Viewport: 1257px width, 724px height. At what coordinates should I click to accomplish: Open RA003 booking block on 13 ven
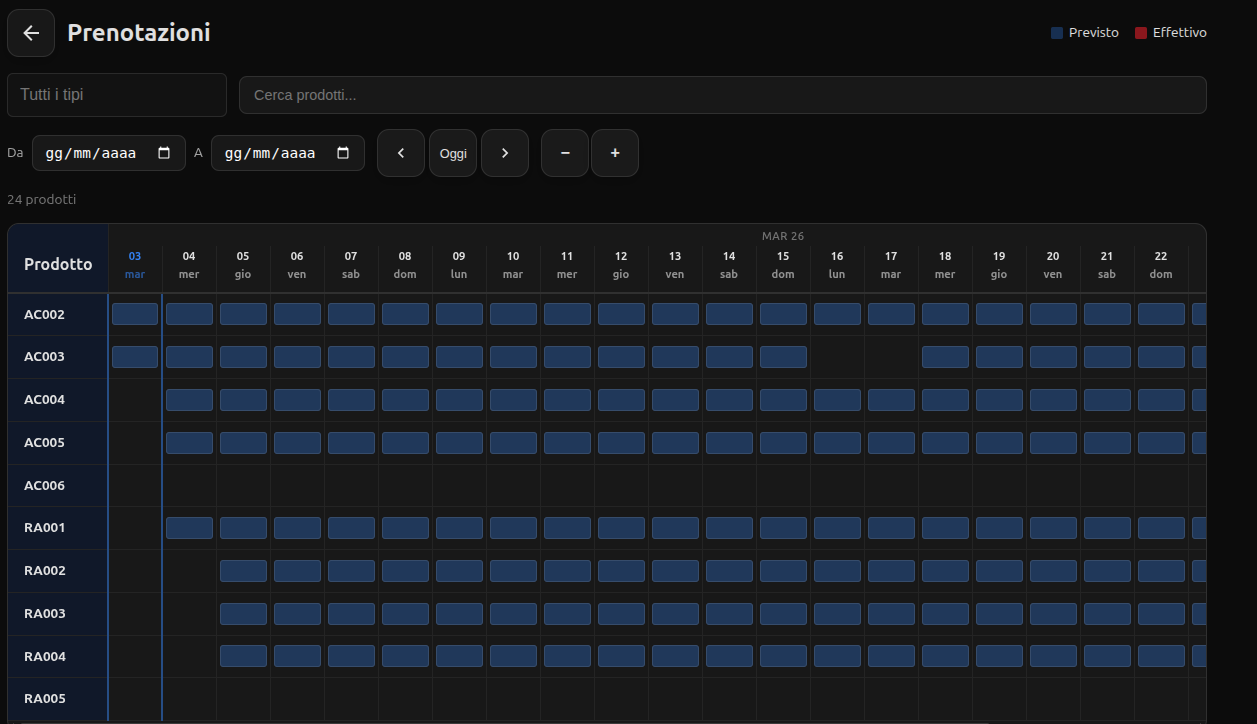tap(675, 614)
